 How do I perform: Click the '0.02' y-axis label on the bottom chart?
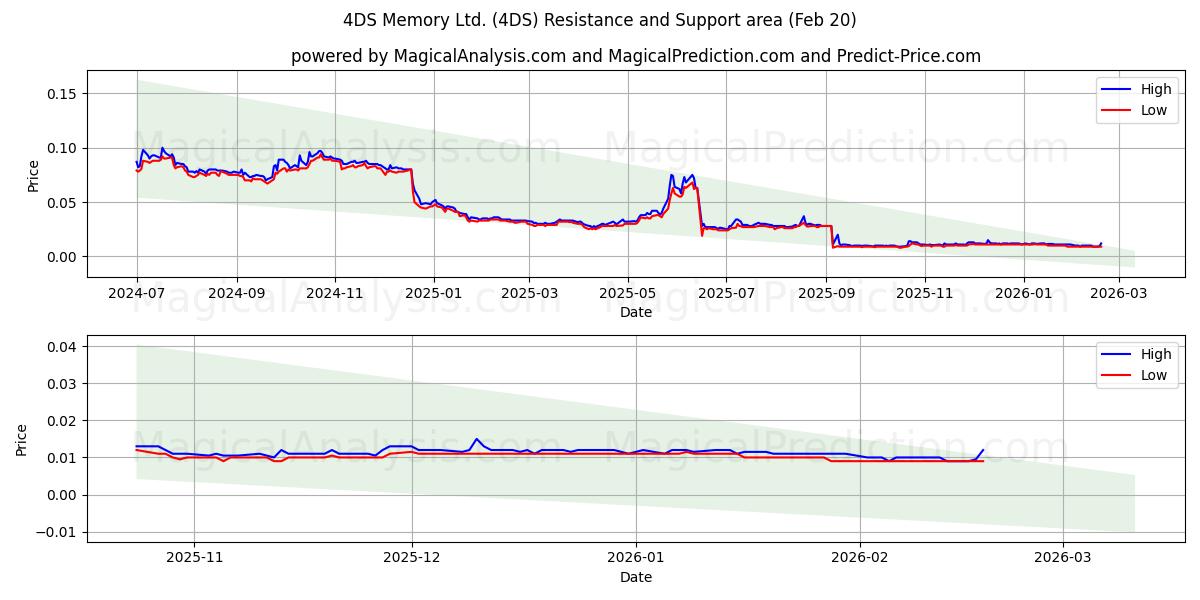(x=63, y=421)
